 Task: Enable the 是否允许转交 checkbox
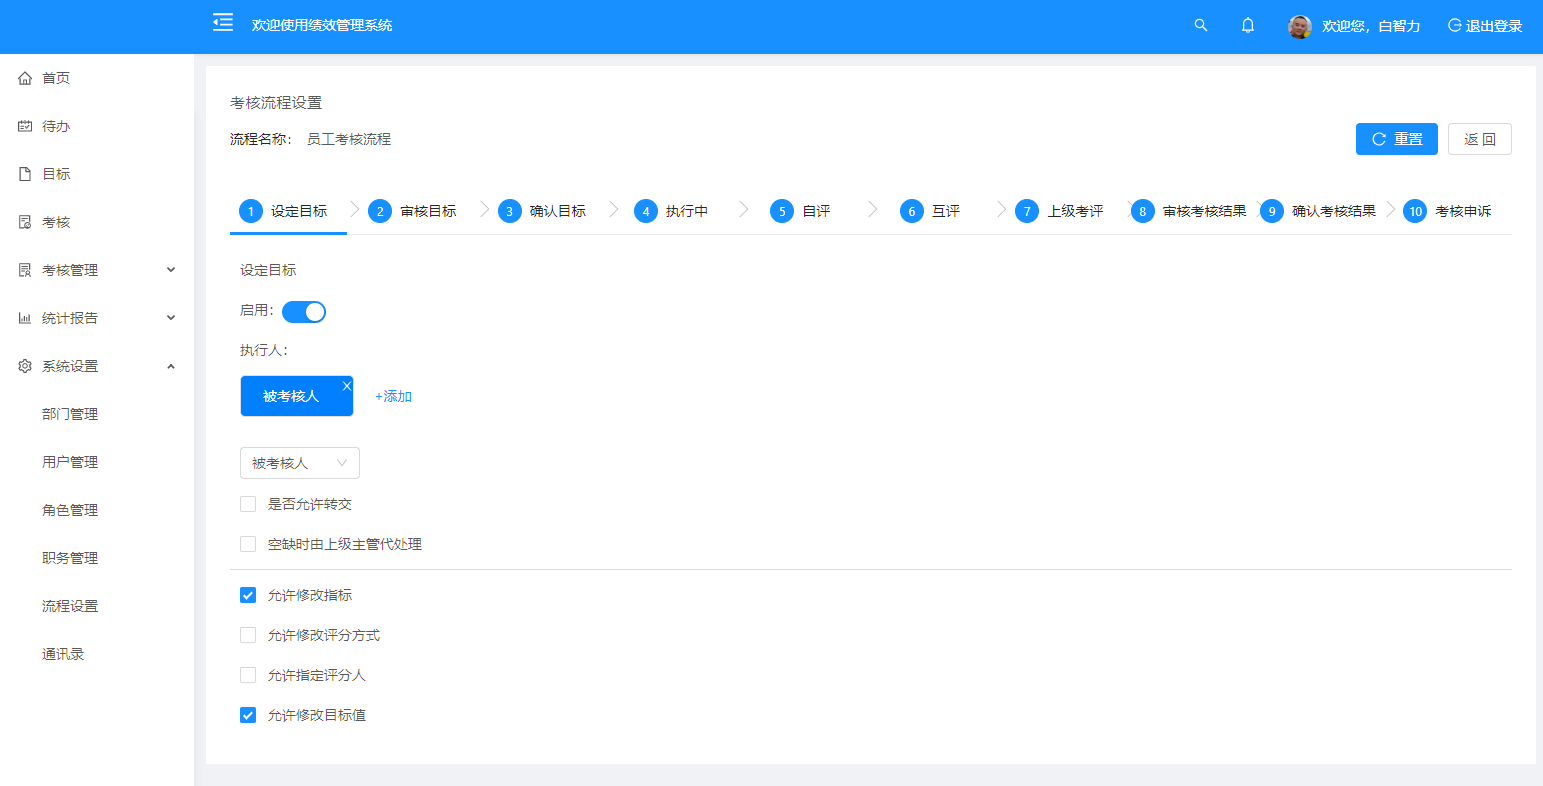pyautogui.click(x=248, y=504)
